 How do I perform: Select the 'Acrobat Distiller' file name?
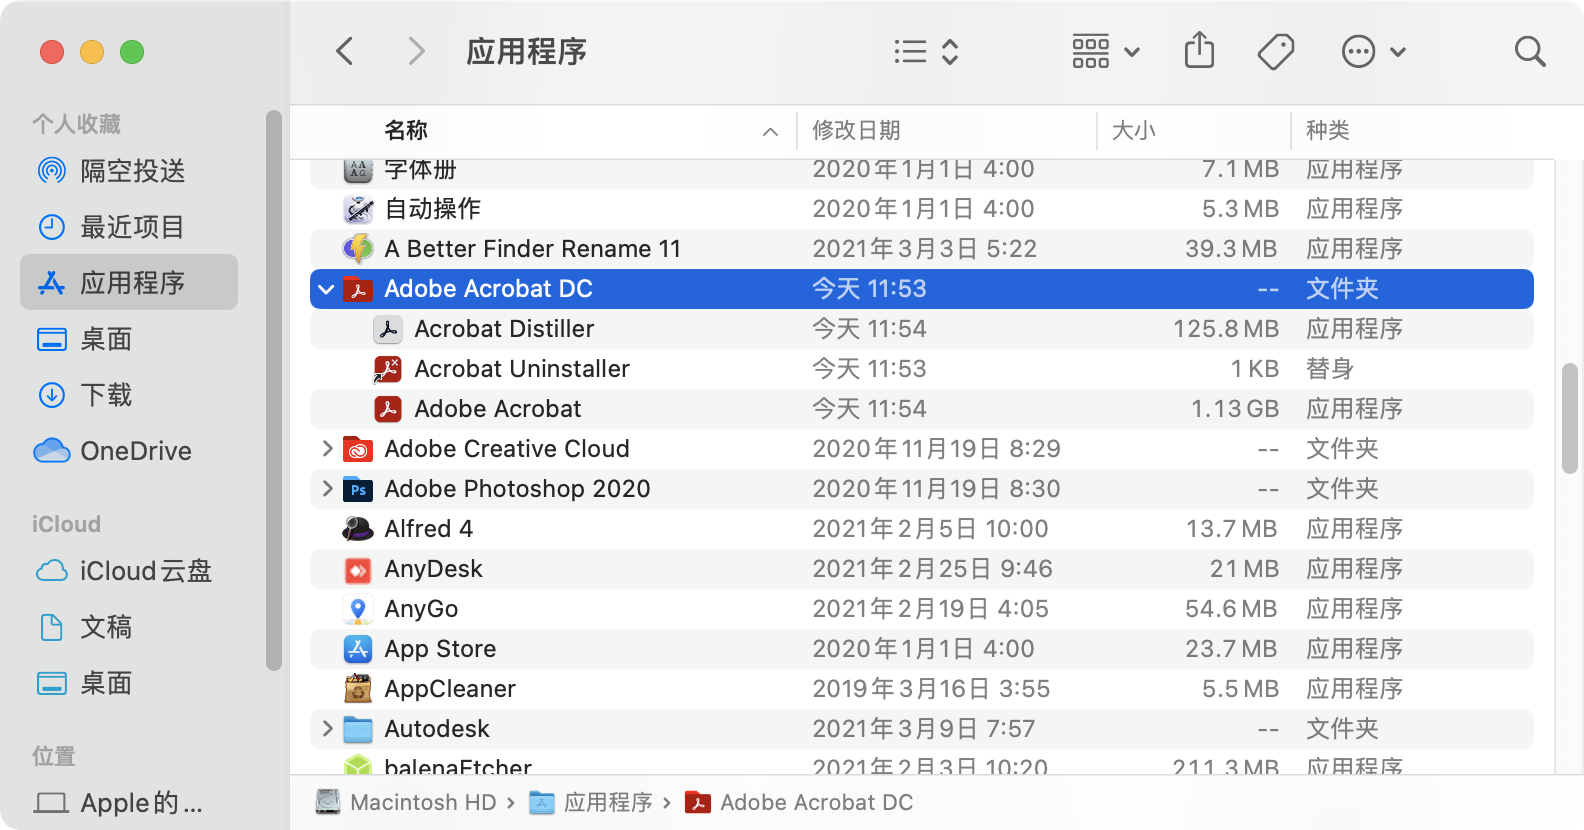tap(504, 329)
